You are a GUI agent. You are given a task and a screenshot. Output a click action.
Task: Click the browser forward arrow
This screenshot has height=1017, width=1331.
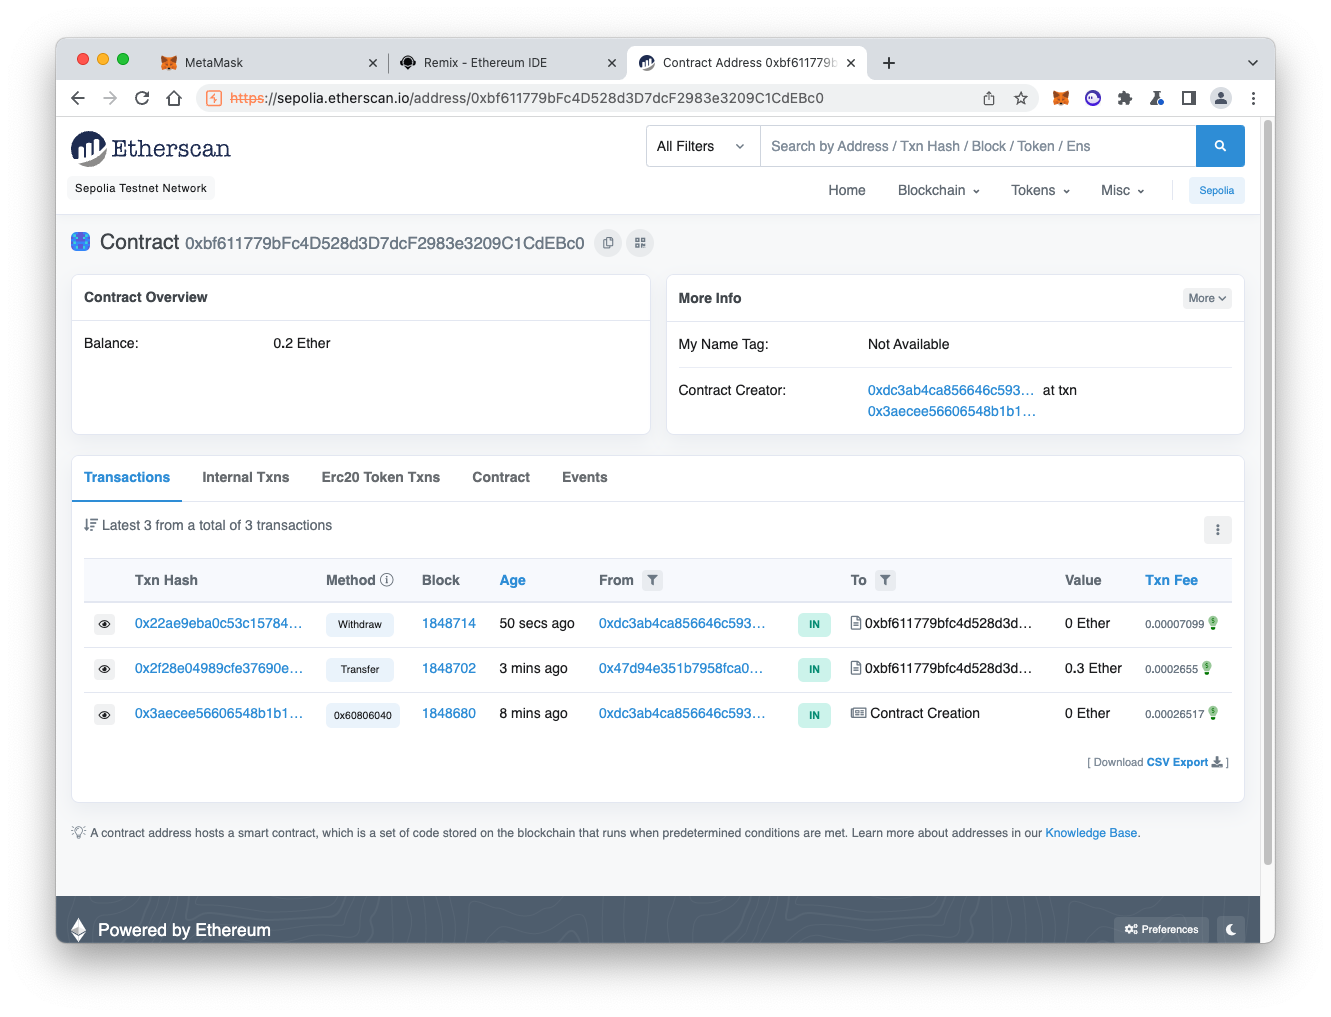(110, 98)
